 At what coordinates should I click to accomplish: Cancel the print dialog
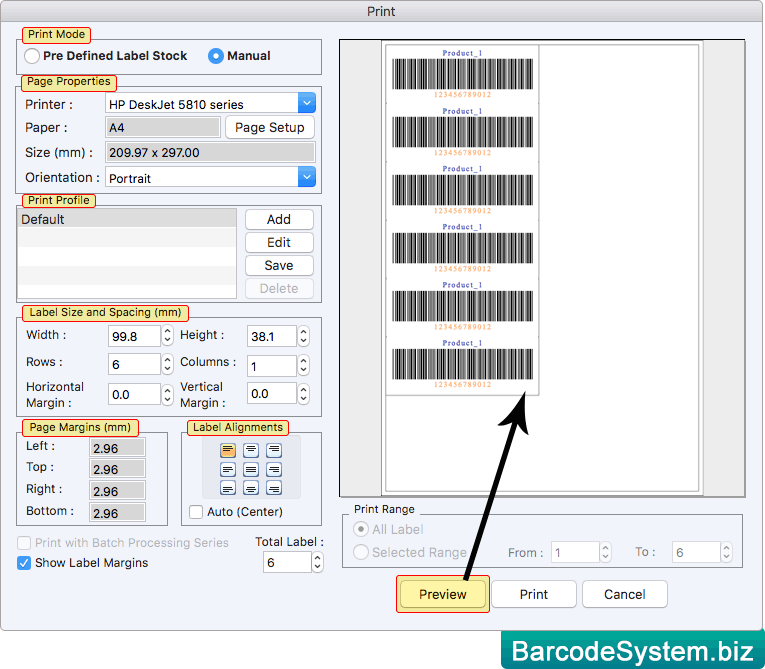pos(624,594)
